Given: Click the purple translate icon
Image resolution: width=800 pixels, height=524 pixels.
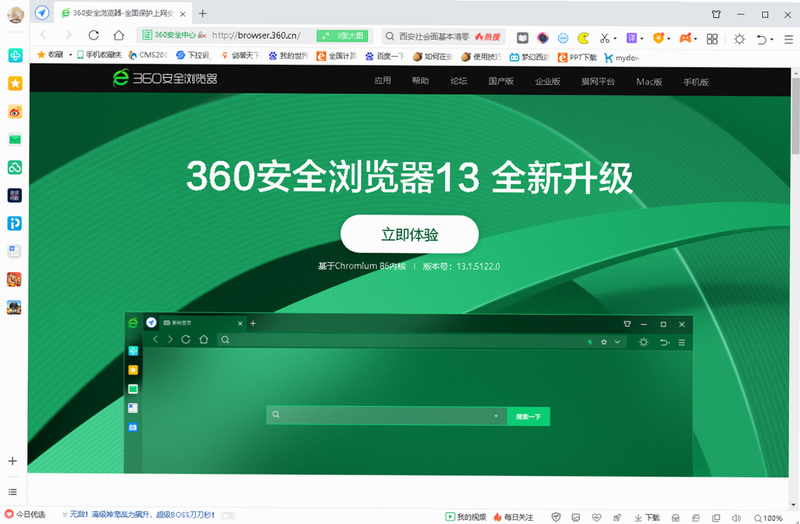Looking at the screenshot, I should pyautogui.click(x=632, y=38).
